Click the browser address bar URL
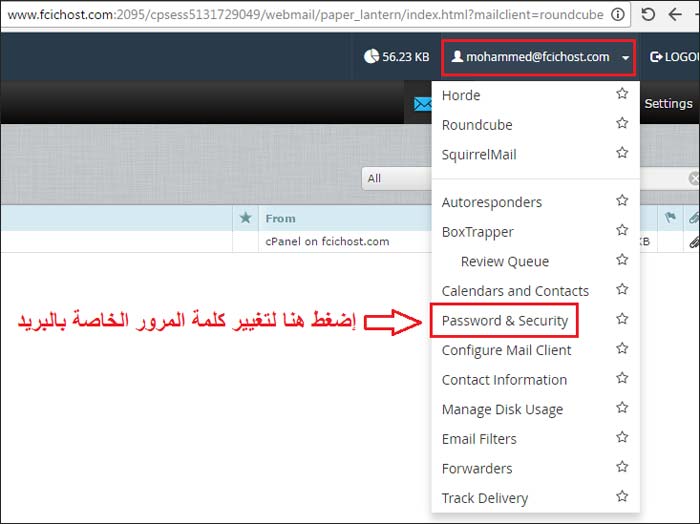Image resolution: width=700 pixels, height=524 pixels. [x=305, y=15]
